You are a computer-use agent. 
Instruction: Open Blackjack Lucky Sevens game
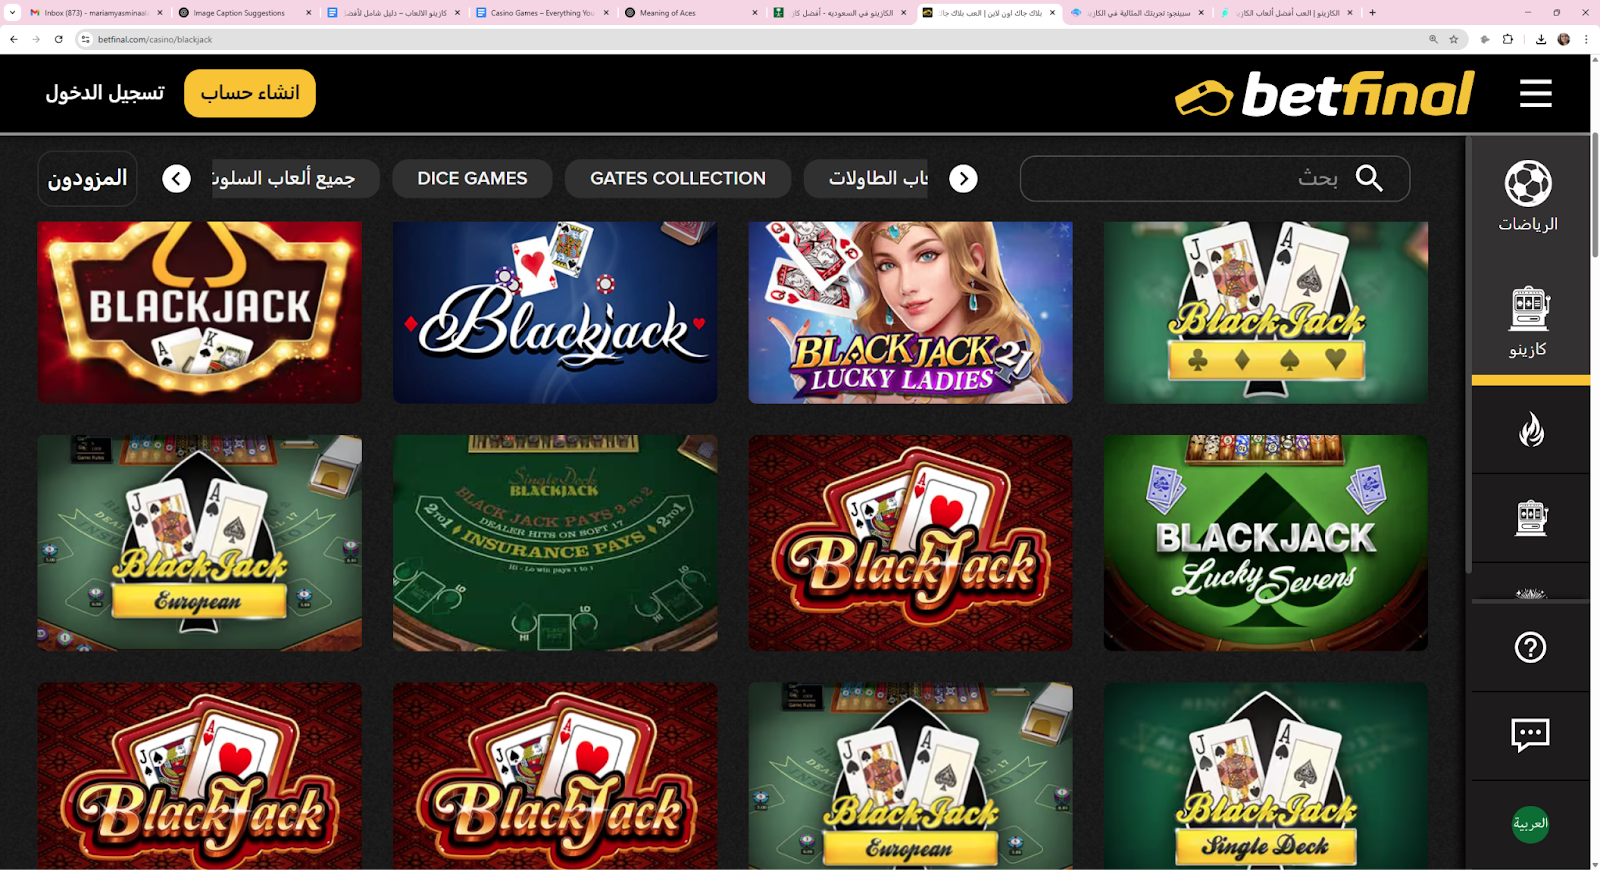pos(1266,542)
